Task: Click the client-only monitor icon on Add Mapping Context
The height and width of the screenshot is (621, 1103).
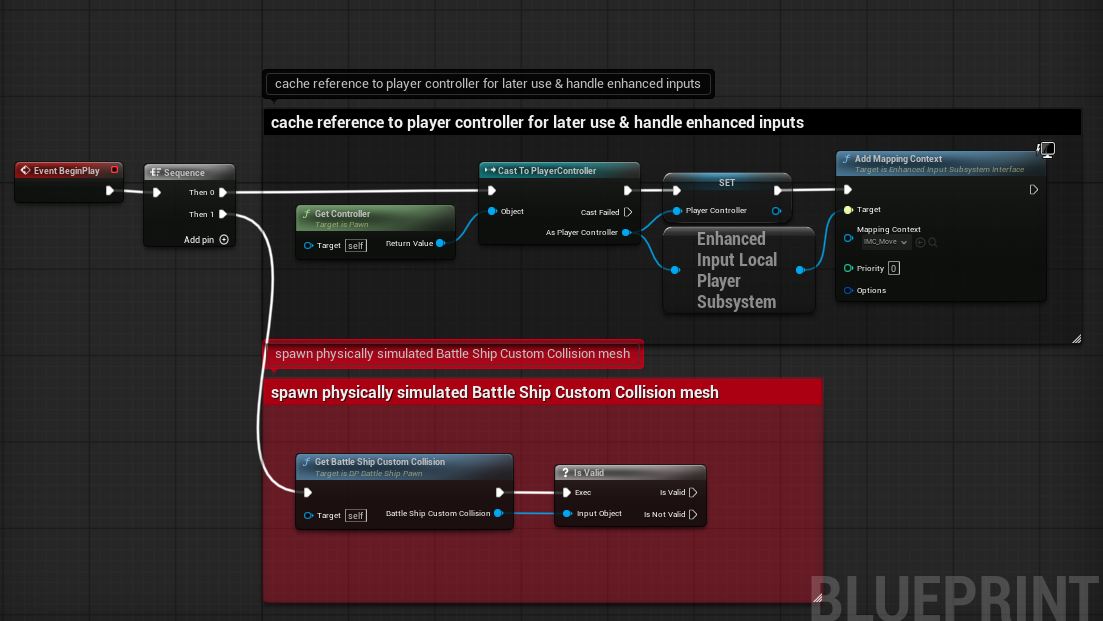Action: click(1047, 150)
